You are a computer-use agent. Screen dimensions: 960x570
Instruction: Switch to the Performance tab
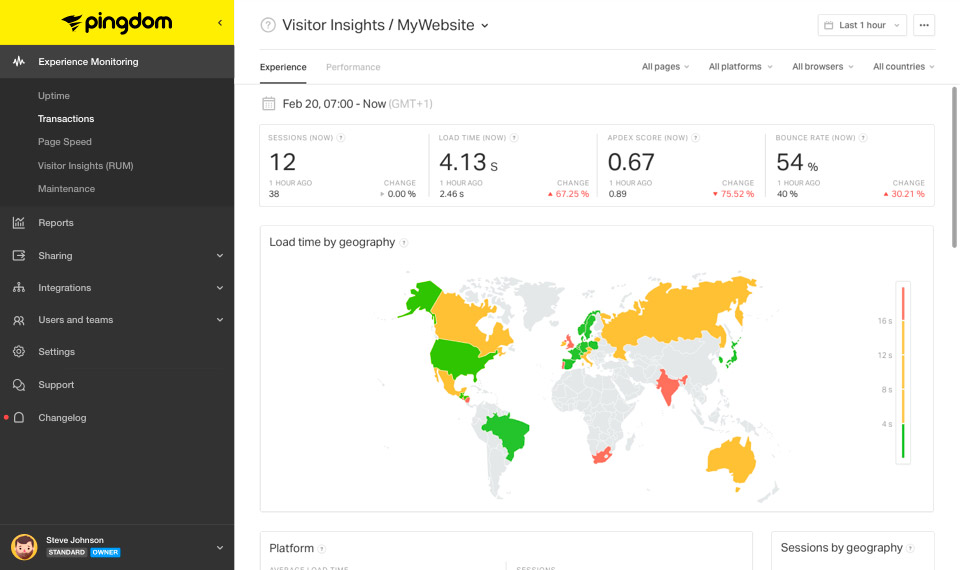tap(353, 67)
